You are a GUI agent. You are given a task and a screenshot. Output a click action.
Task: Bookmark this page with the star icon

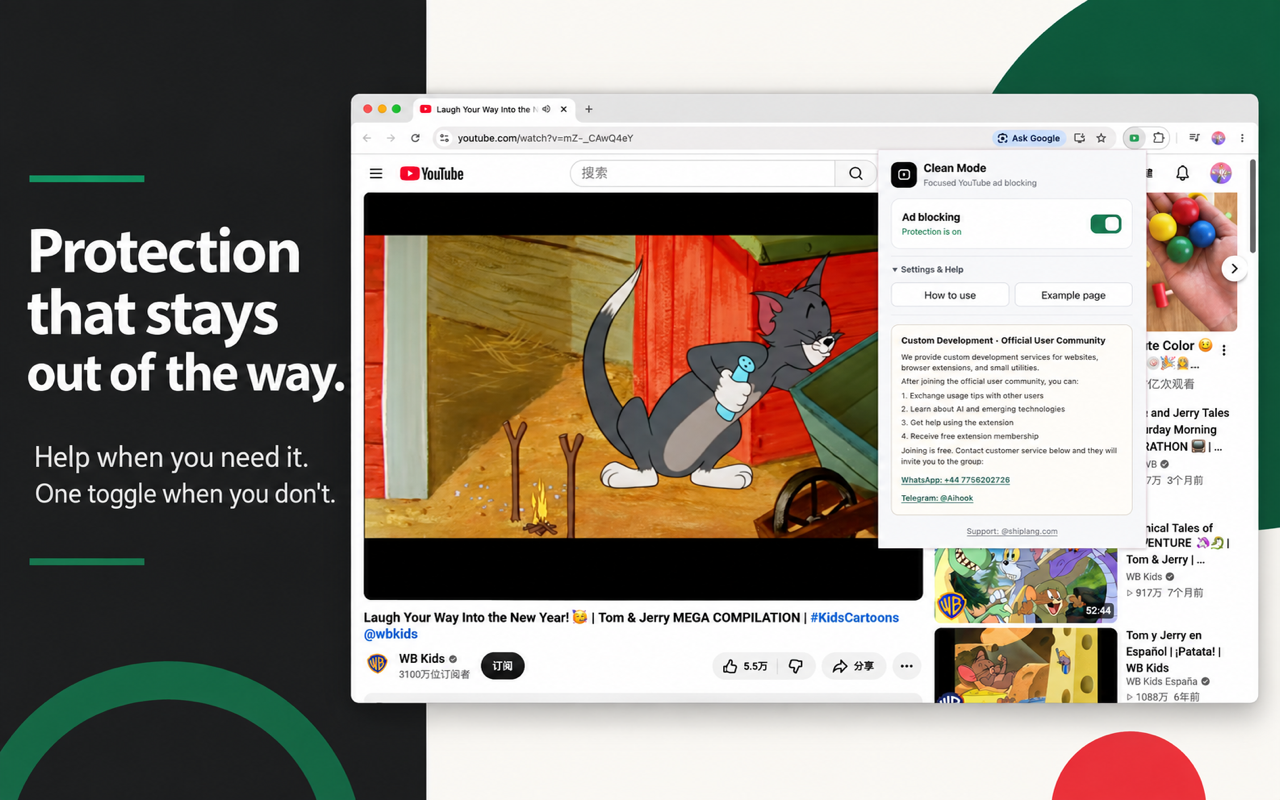pos(1101,138)
